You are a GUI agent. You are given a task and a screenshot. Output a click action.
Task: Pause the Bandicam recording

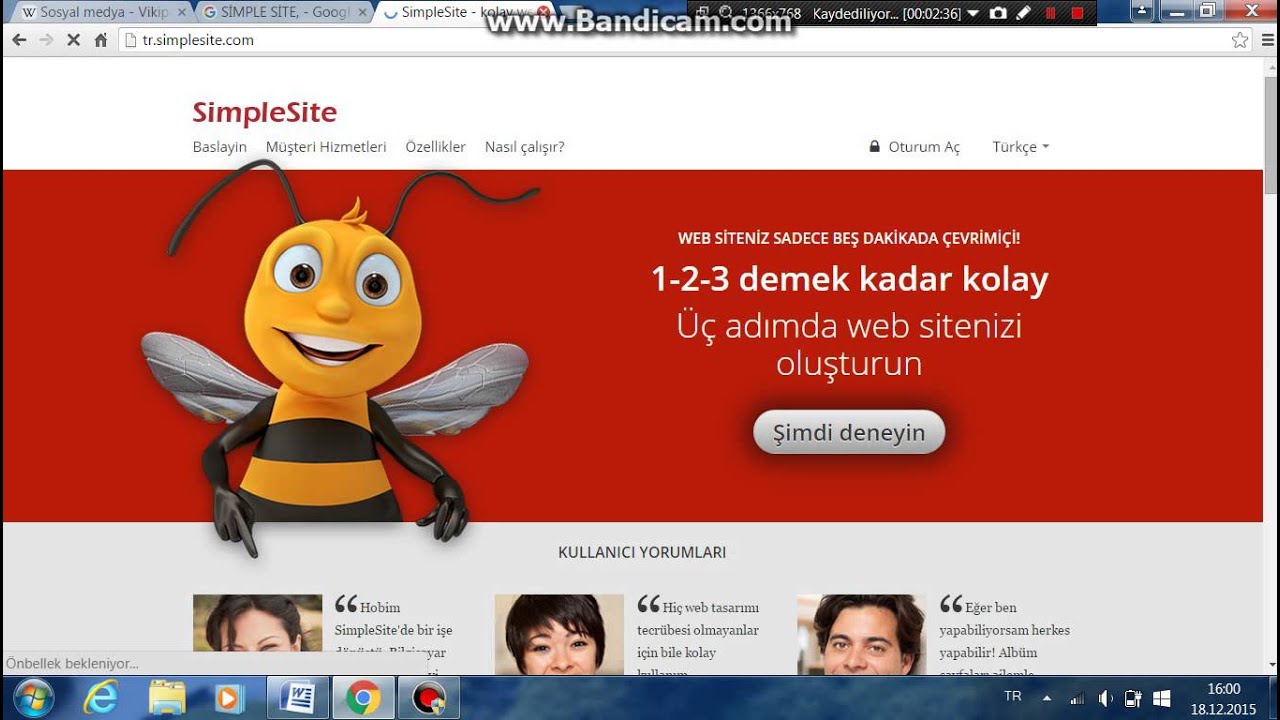(x=1050, y=13)
